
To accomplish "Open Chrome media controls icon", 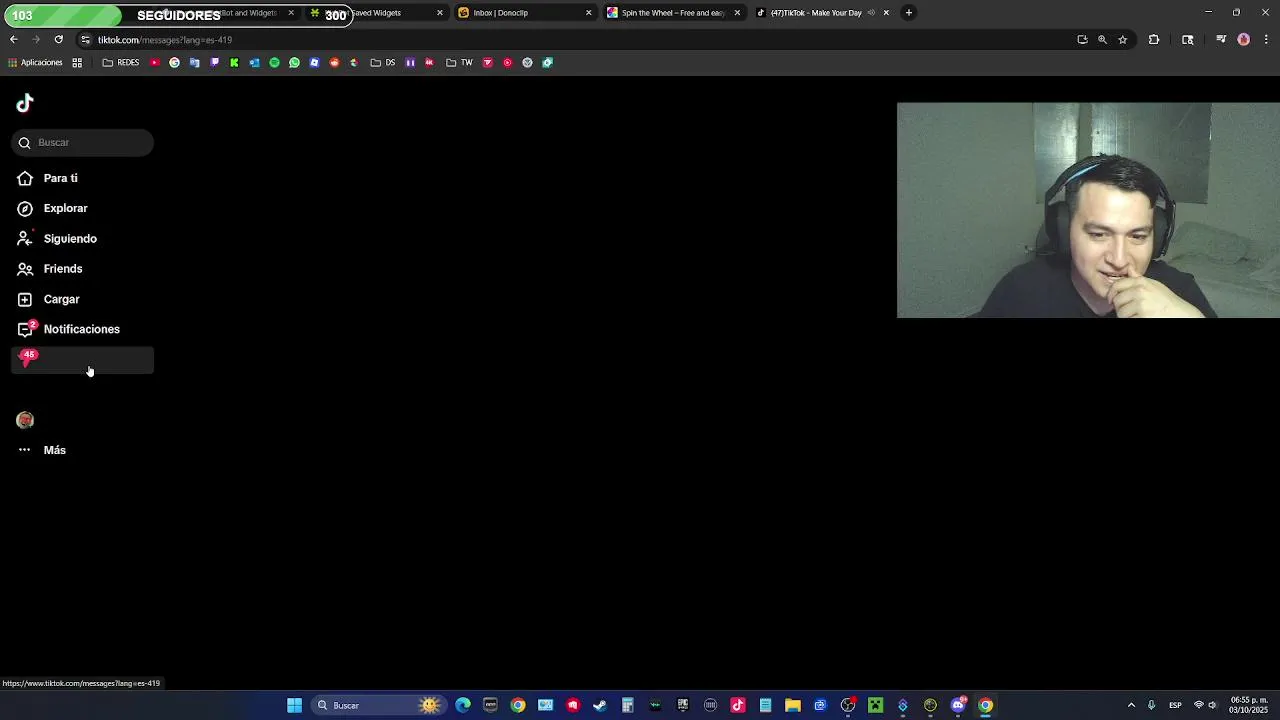I will pyautogui.click(x=1221, y=40).
